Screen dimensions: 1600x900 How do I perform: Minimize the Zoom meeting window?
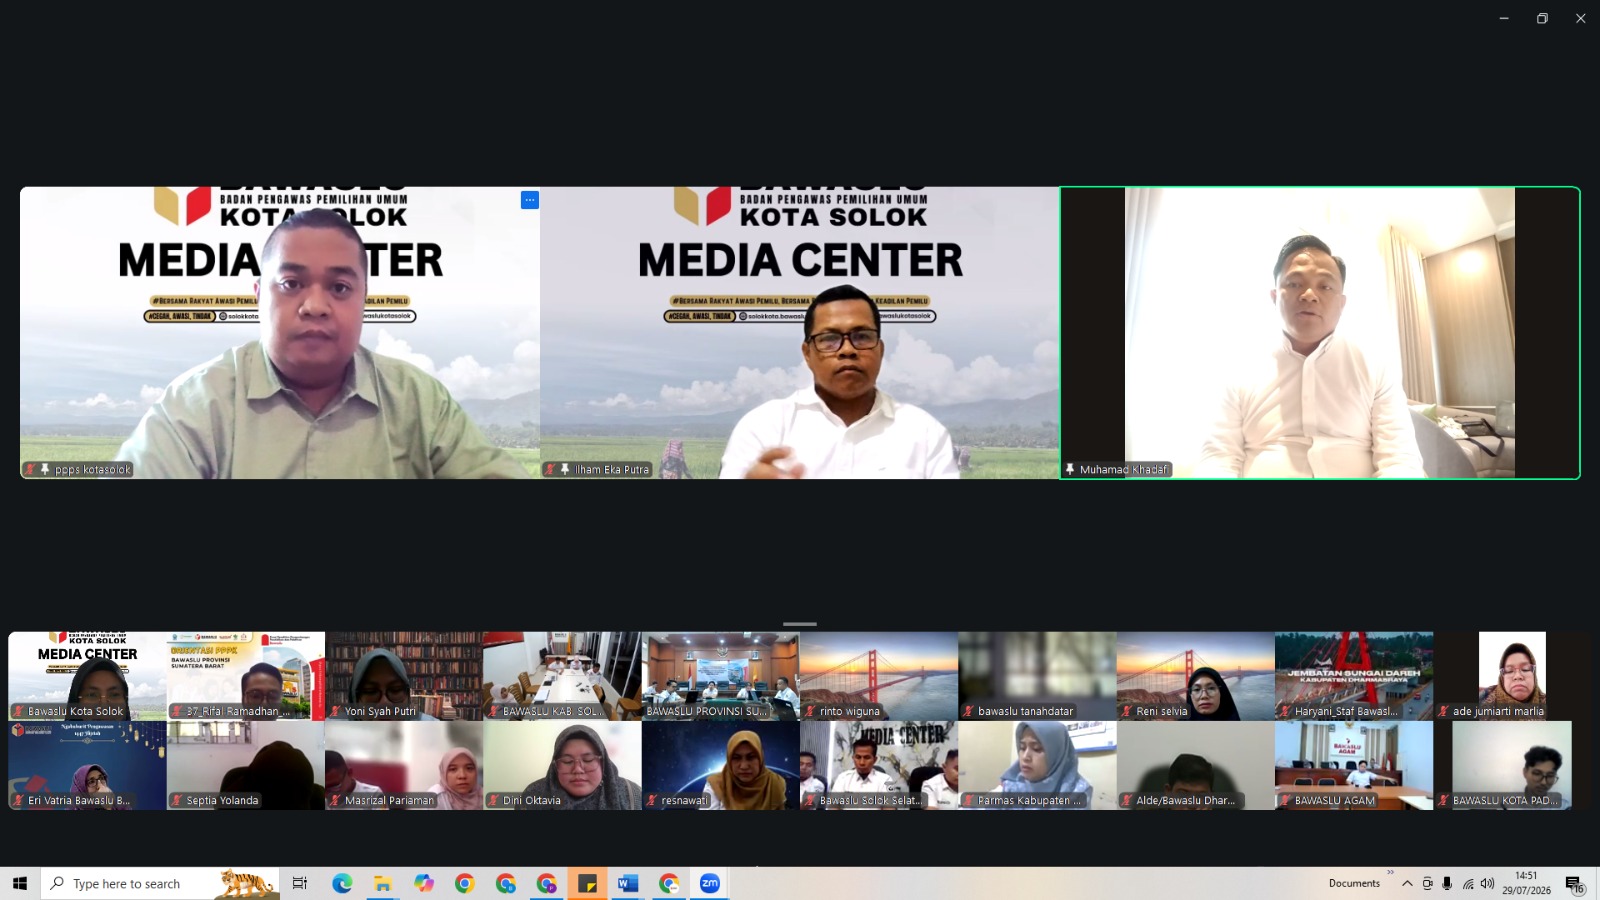(x=1503, y=18)
